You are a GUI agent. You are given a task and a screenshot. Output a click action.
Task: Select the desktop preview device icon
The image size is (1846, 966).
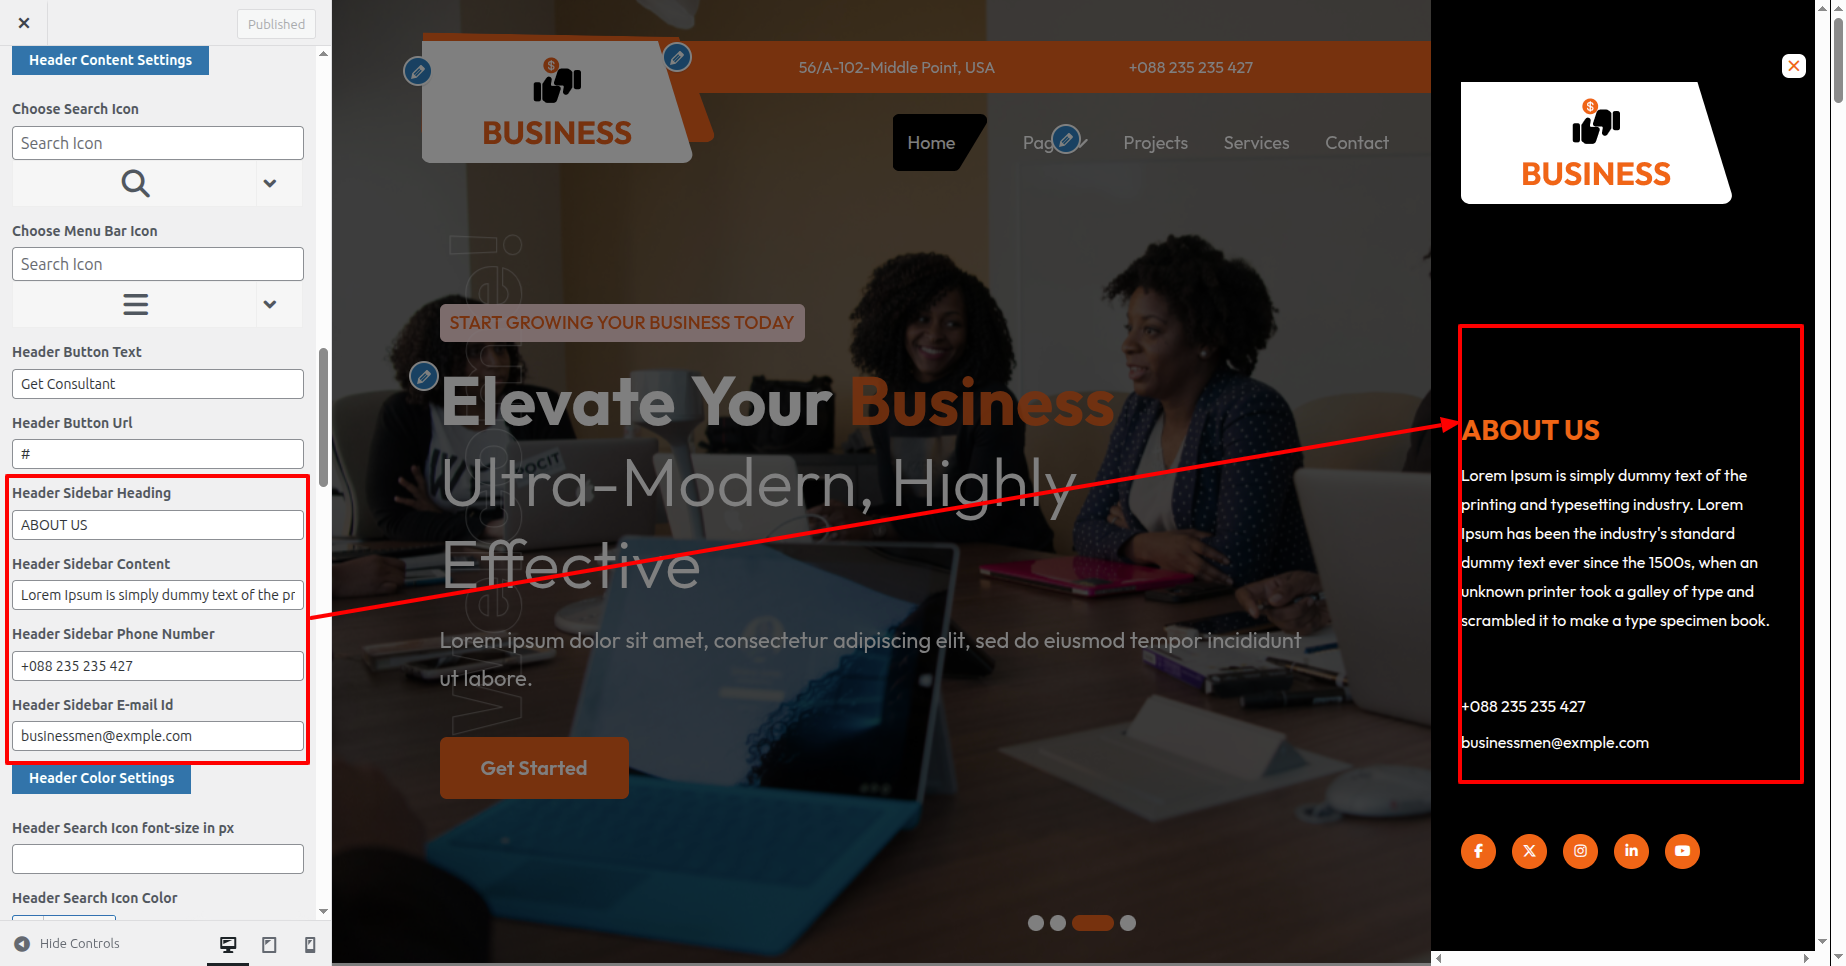coord(228,944)
